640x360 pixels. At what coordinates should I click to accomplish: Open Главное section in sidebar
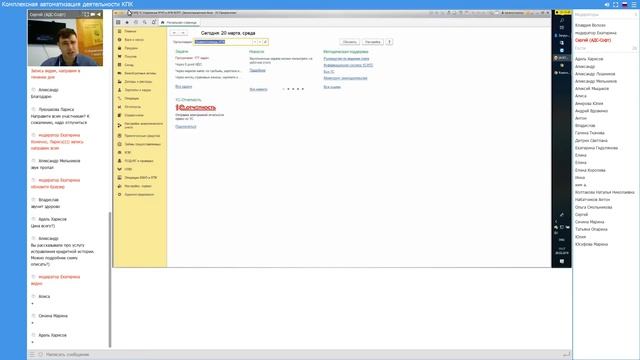pos(130,31)
